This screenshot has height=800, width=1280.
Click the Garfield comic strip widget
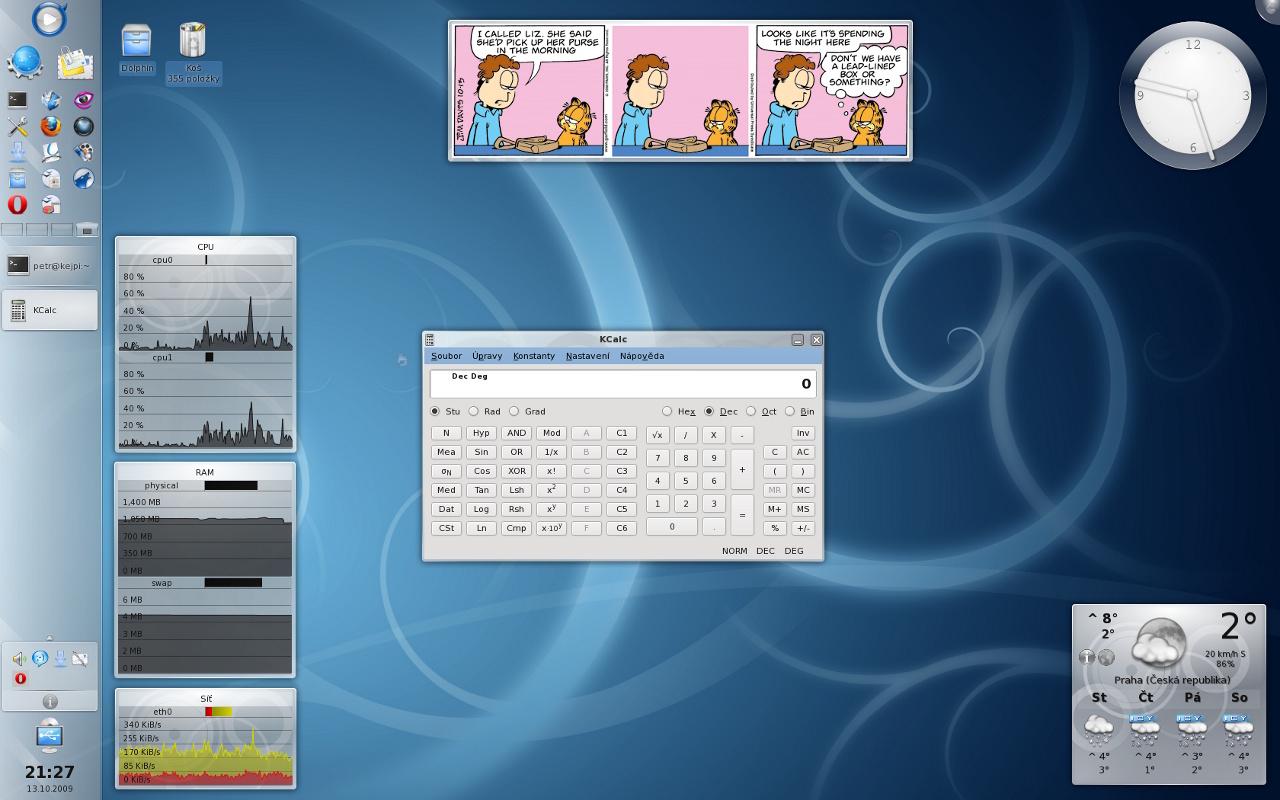(x=680, y=91)
